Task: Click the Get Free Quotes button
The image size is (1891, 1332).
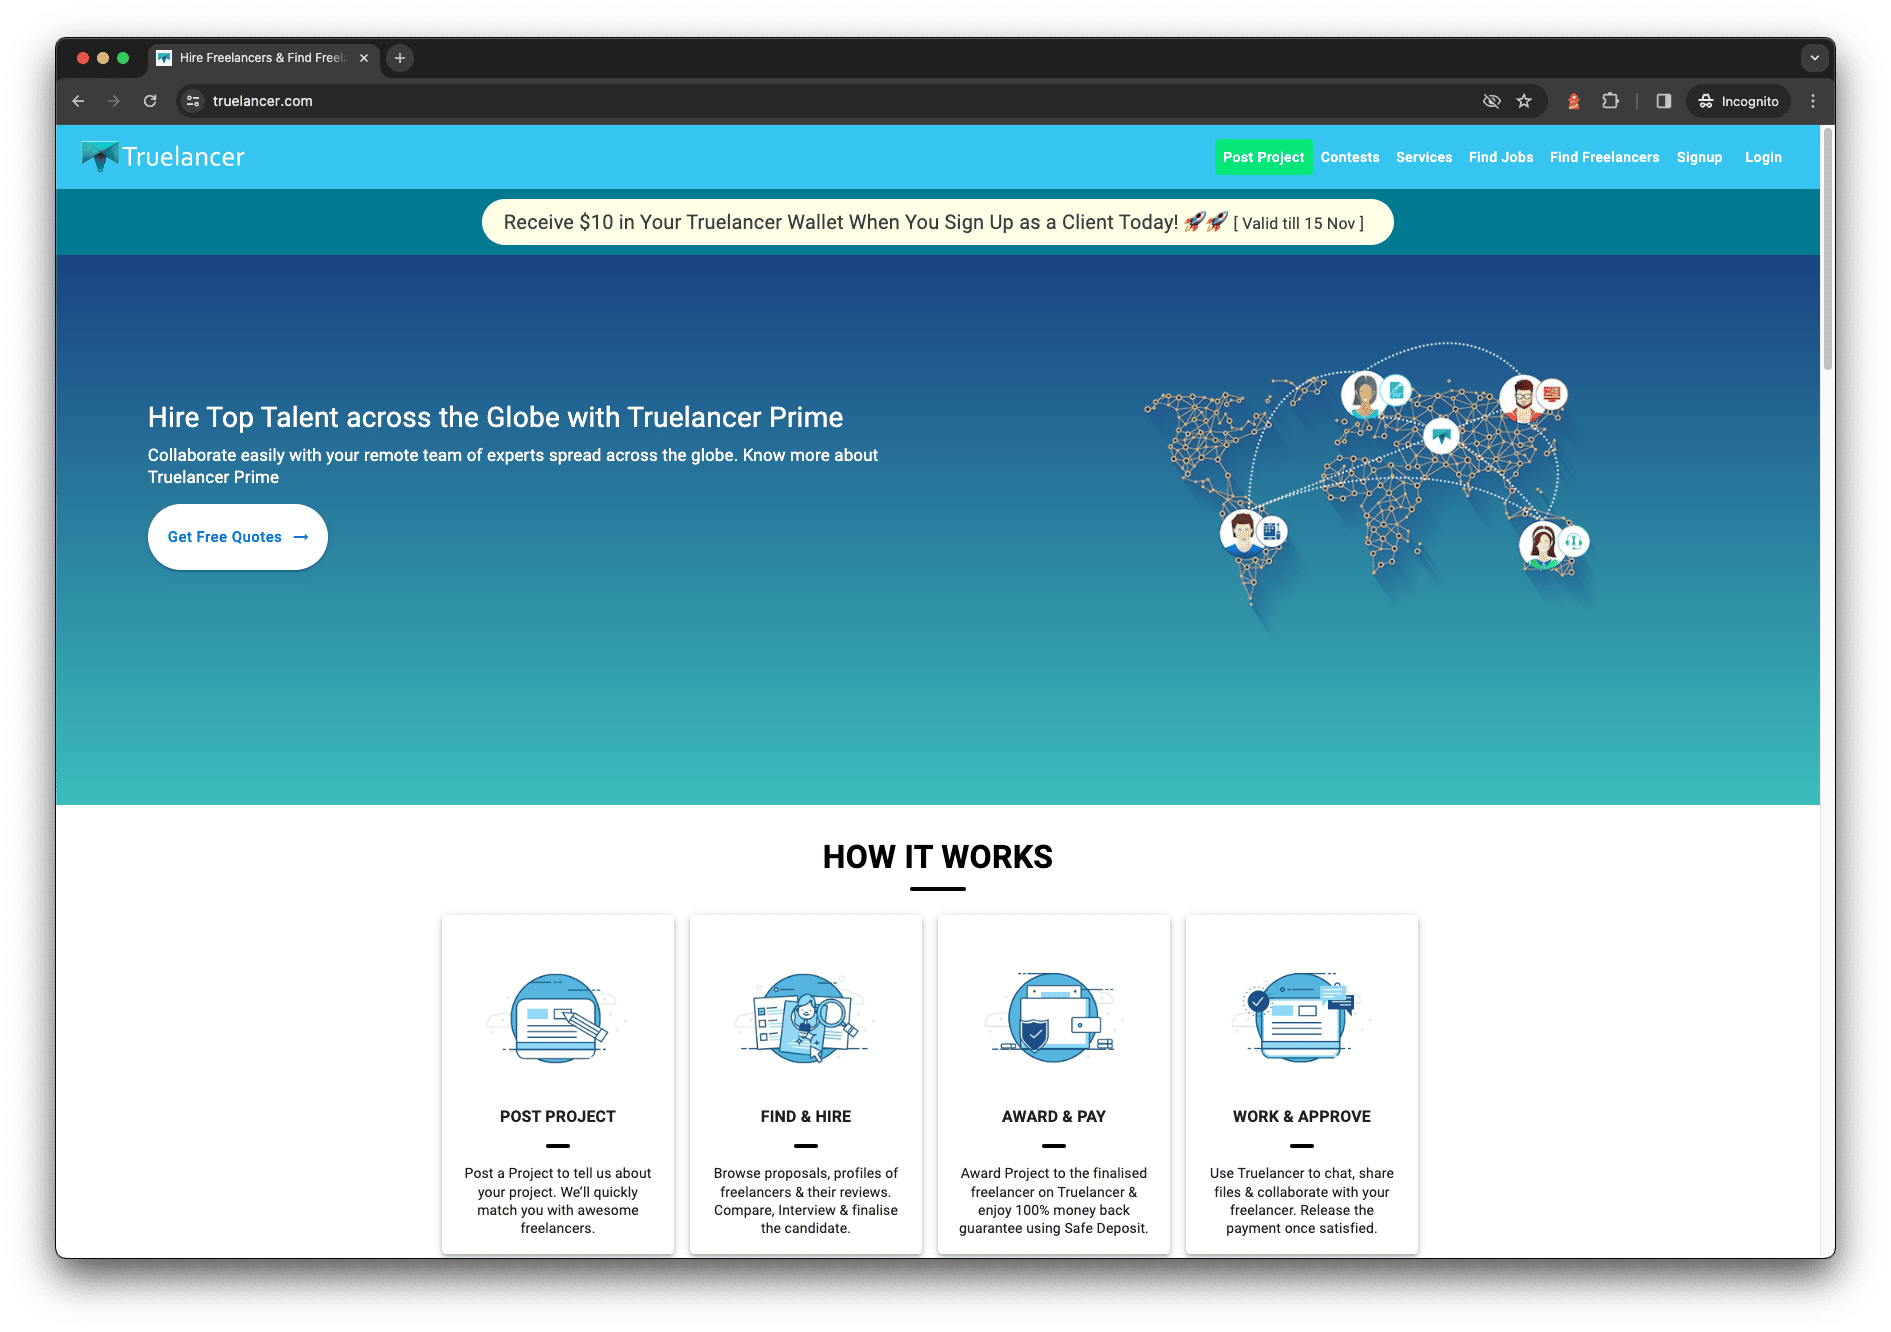Action: tap(238, 537)
